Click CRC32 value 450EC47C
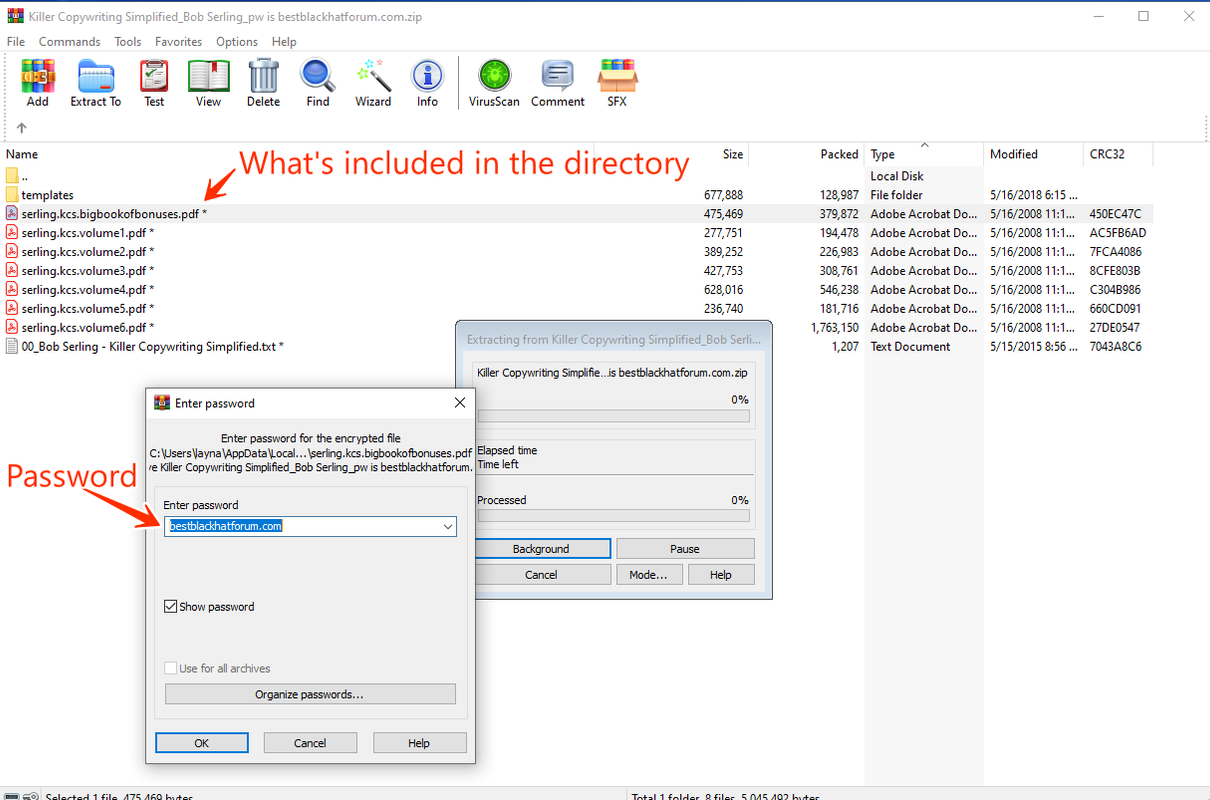 pyautogui.click(x=1115, y=214)
